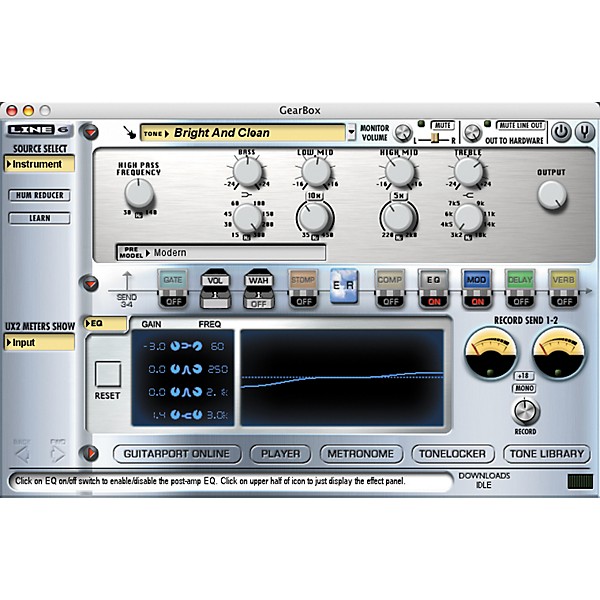Click the EQ Reset button

tap(108, 374)
